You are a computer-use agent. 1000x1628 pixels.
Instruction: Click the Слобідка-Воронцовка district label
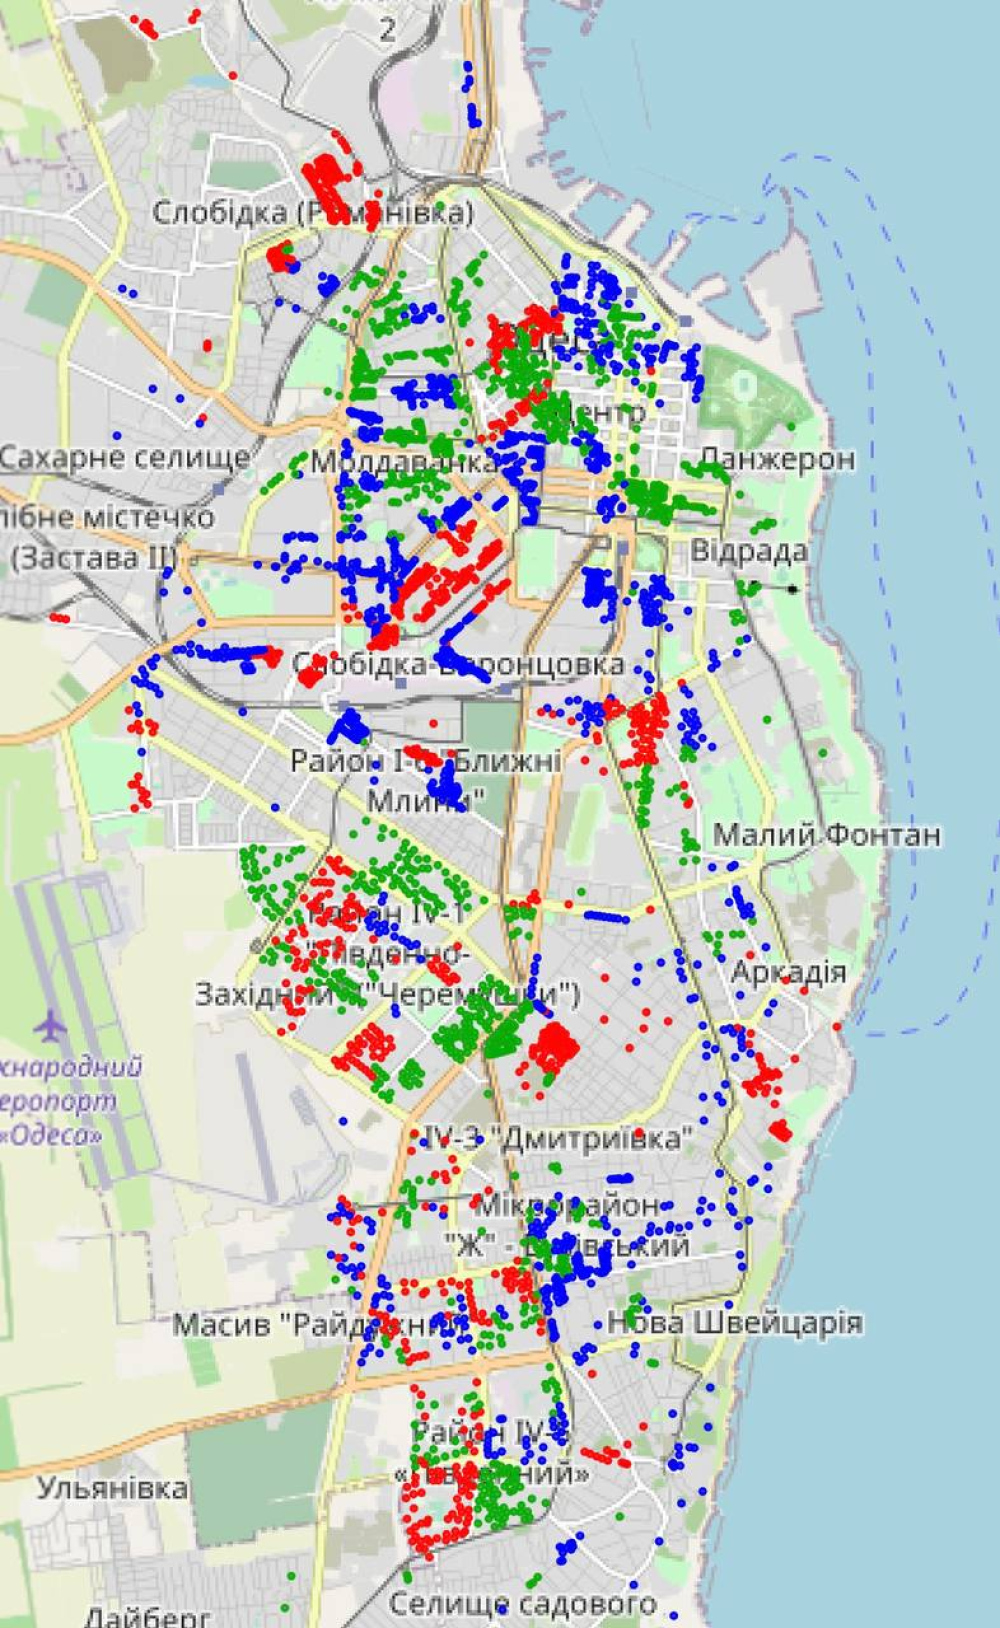click(458, 664)
